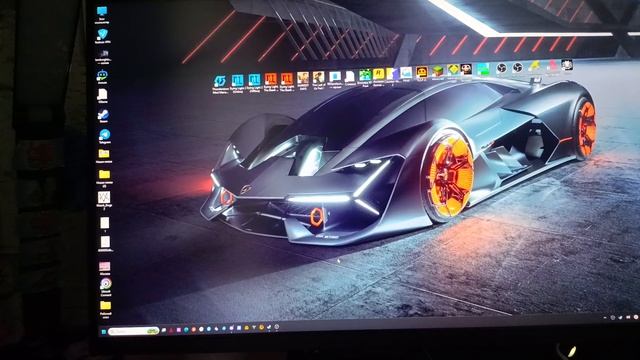Launch the green Minecraft creeper icon
The height and width of the screenshot is (360, 640).
coord(365,75)
